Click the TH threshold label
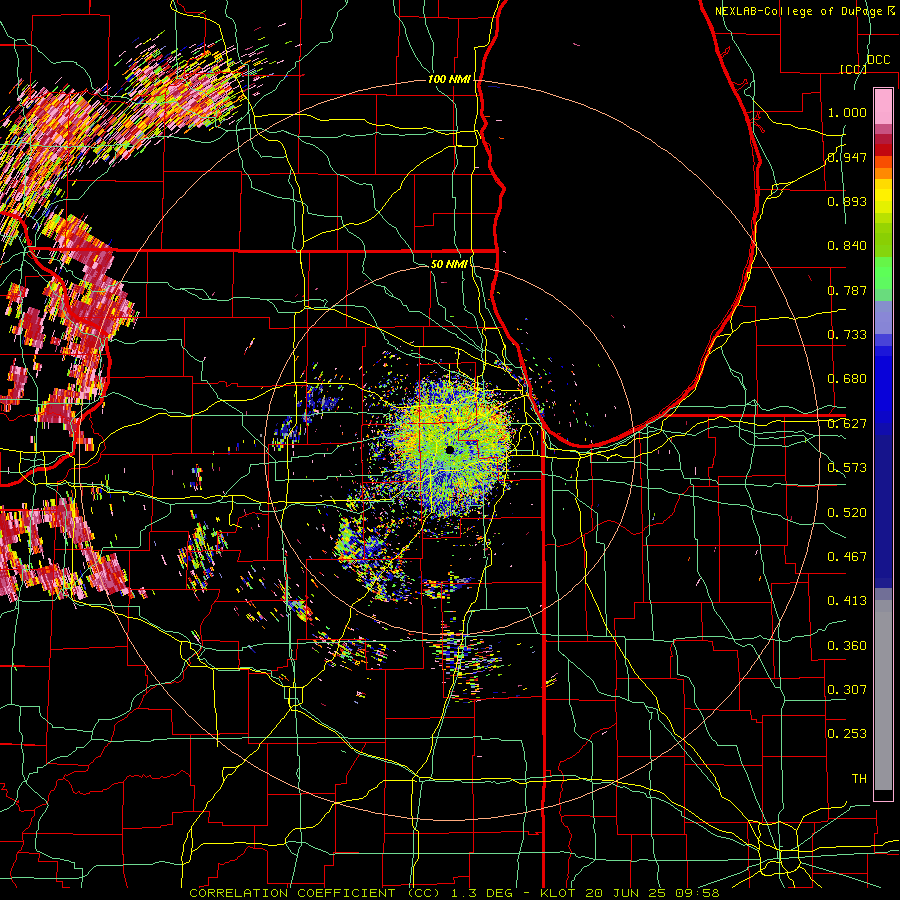 pyautogui.click(x=859, y=779)
